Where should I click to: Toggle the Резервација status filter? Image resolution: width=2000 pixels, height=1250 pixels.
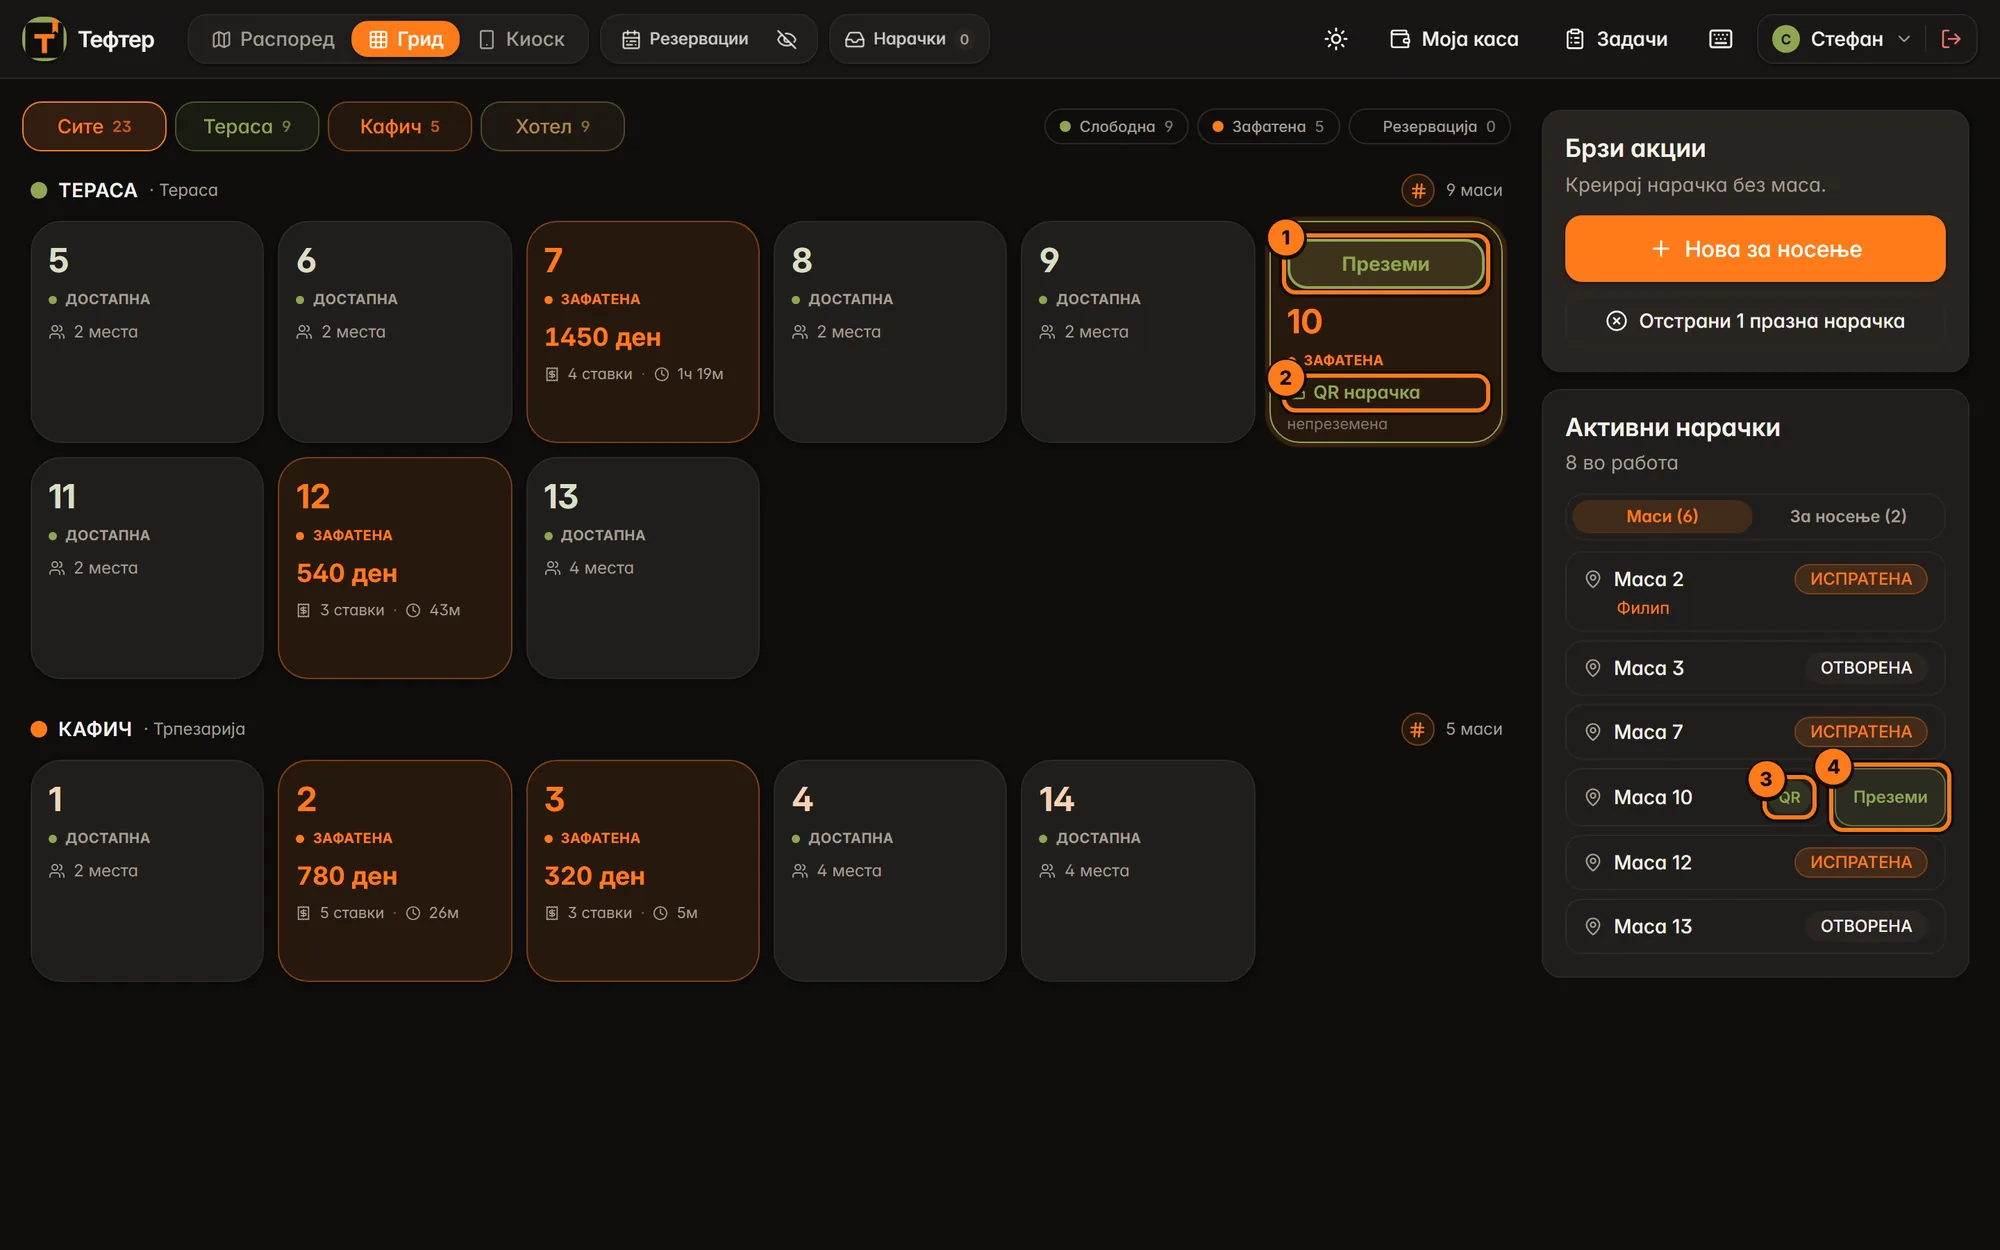pos(1430,126)
